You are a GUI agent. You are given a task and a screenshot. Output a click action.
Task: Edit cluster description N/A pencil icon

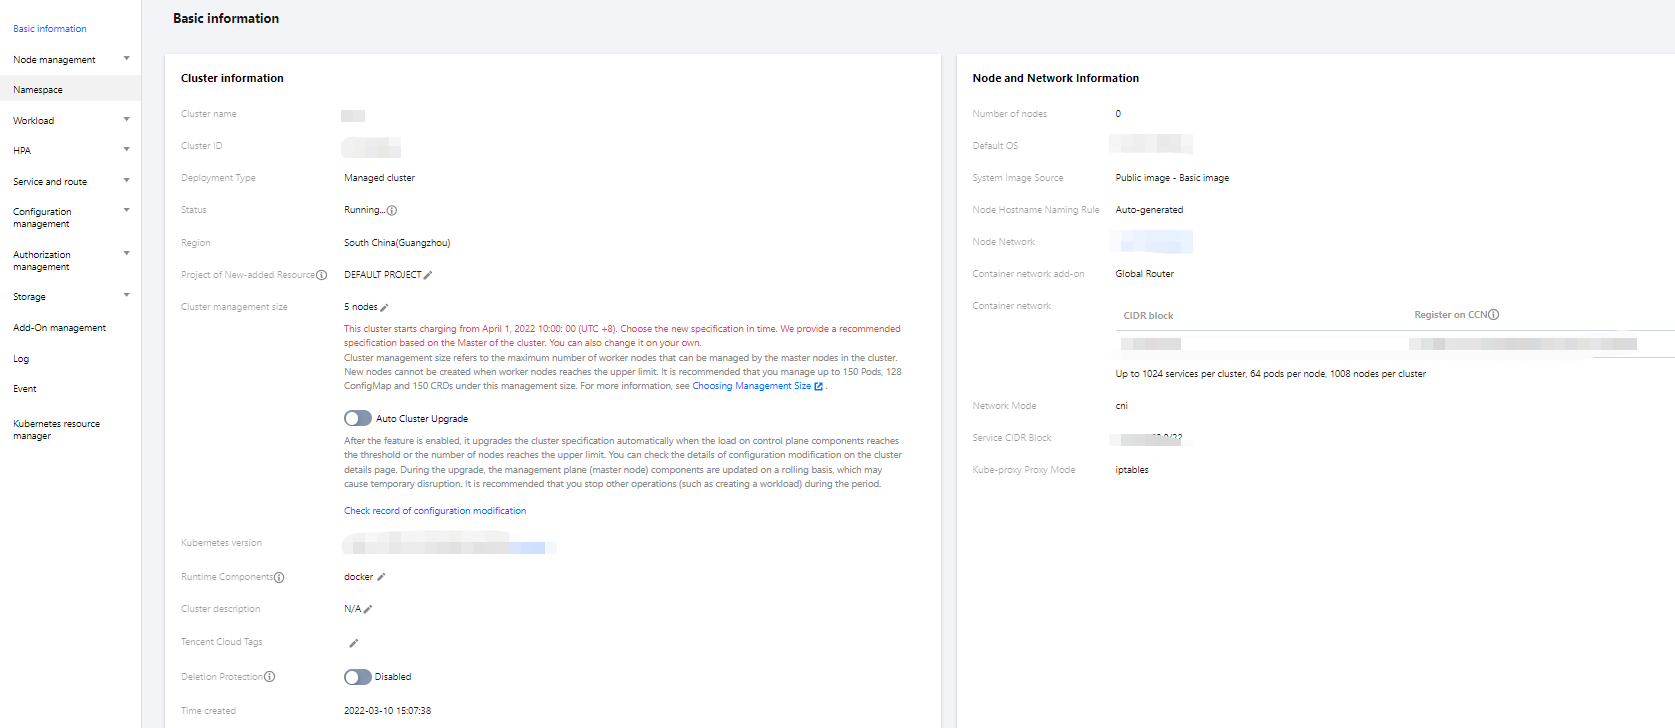(368, 609)
